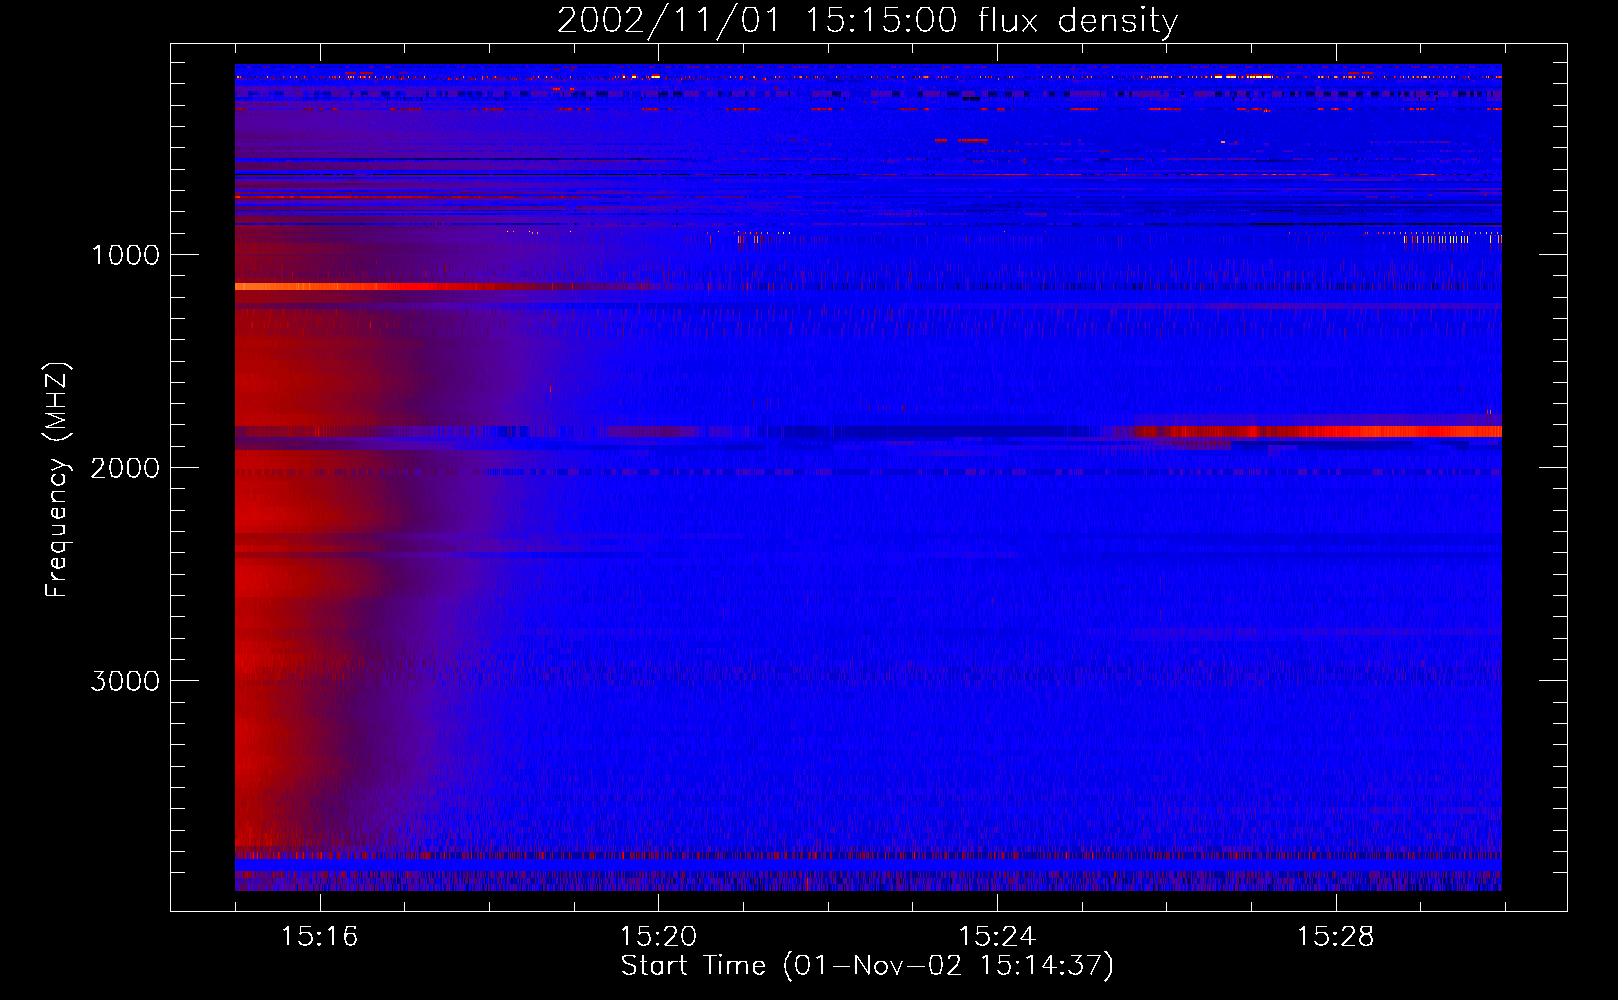This screenshot has width=1618, height=1000.
Task: Select the 'Frequency (MHZ)' y-axis label
Action: (57, 480)
